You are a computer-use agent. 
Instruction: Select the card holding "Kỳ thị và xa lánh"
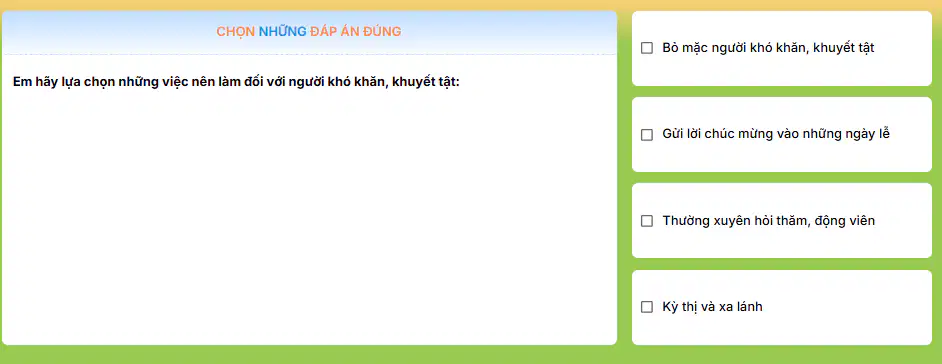[782, 307]
